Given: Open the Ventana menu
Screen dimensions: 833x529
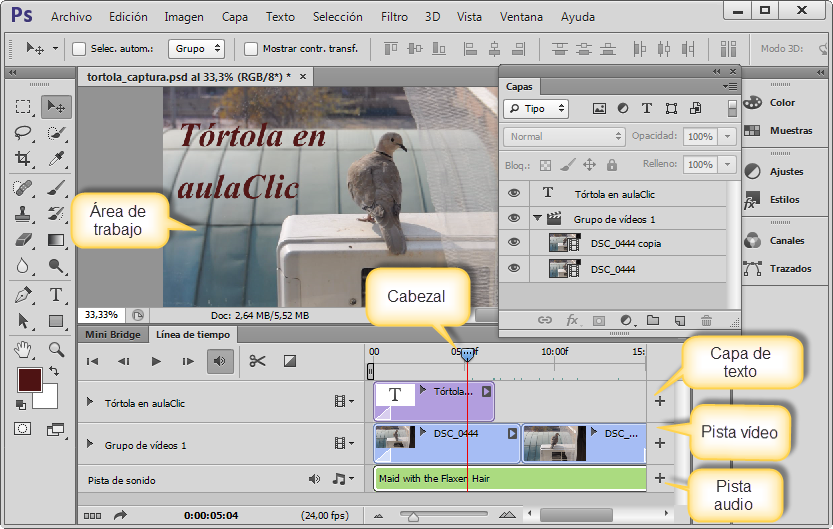Looking at the screenshot, I should pyautogui.click(x=521, y=17).
